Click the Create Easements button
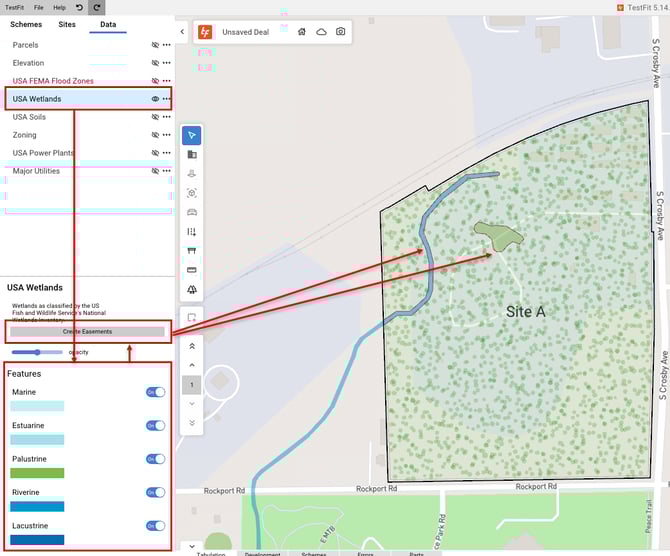This screenshot has height=556, width=670. coord(87,331)
